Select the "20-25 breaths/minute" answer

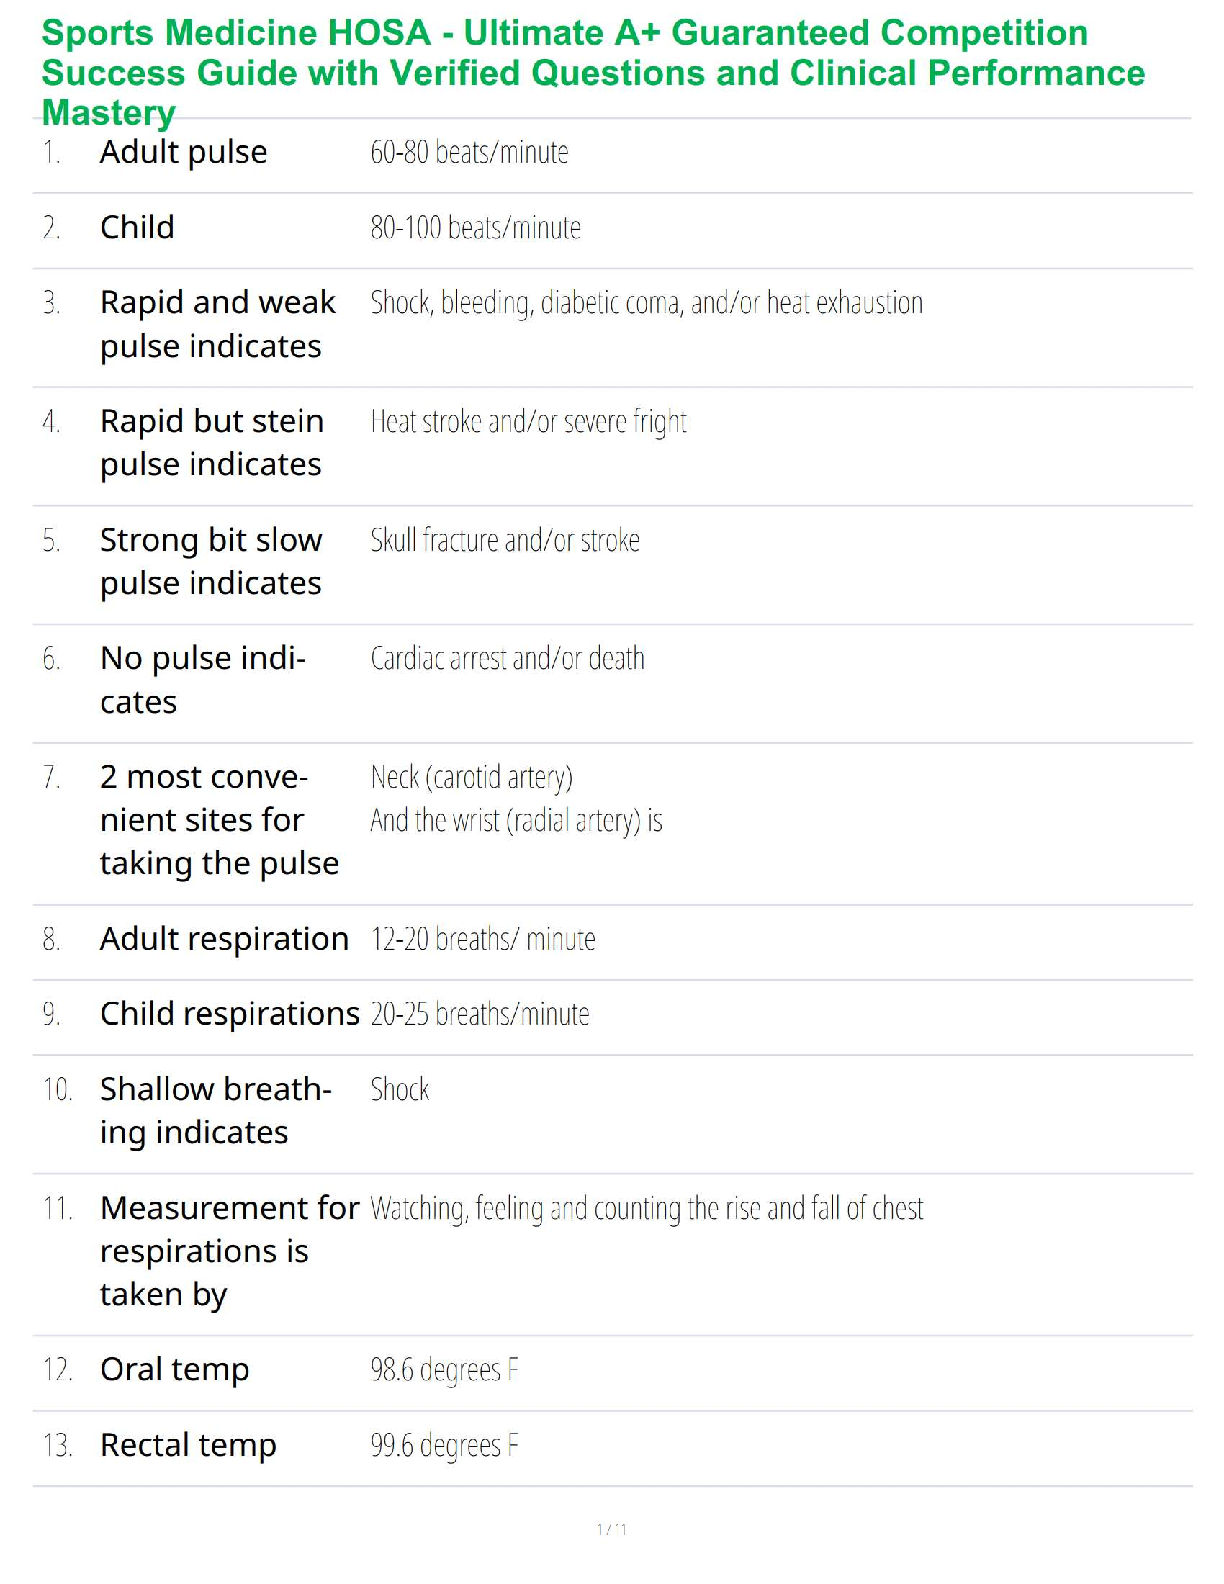coord(480,1014)
